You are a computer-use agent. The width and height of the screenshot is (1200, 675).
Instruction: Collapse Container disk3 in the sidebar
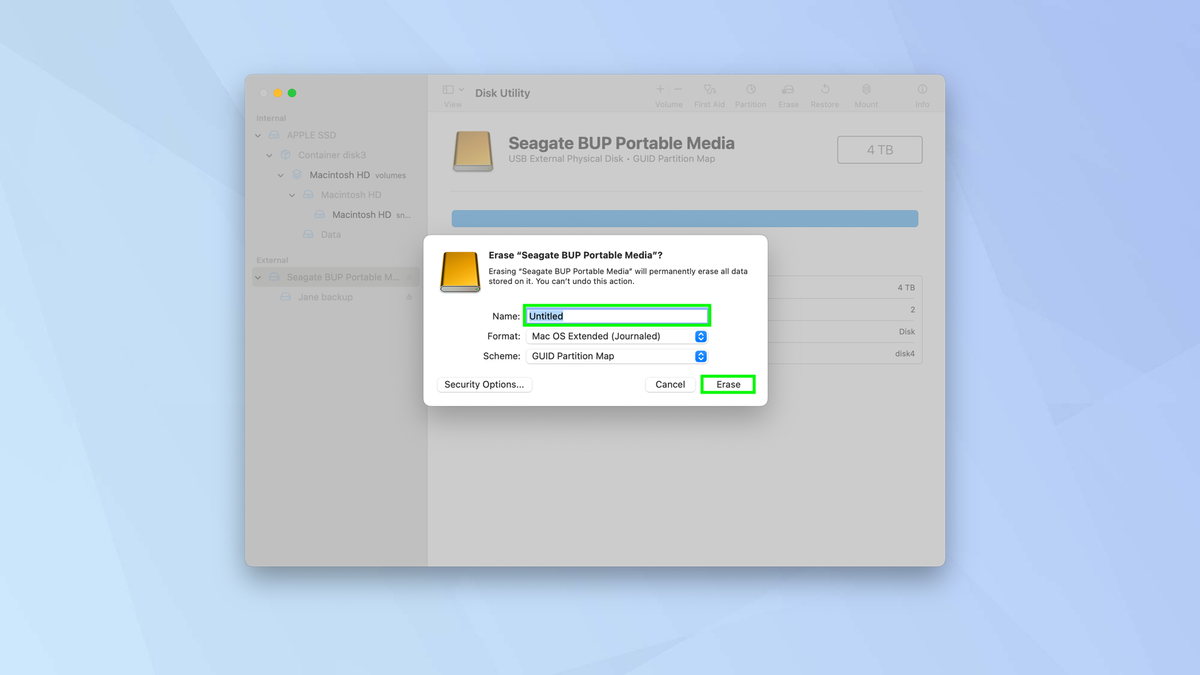click(x=269, y=155)
